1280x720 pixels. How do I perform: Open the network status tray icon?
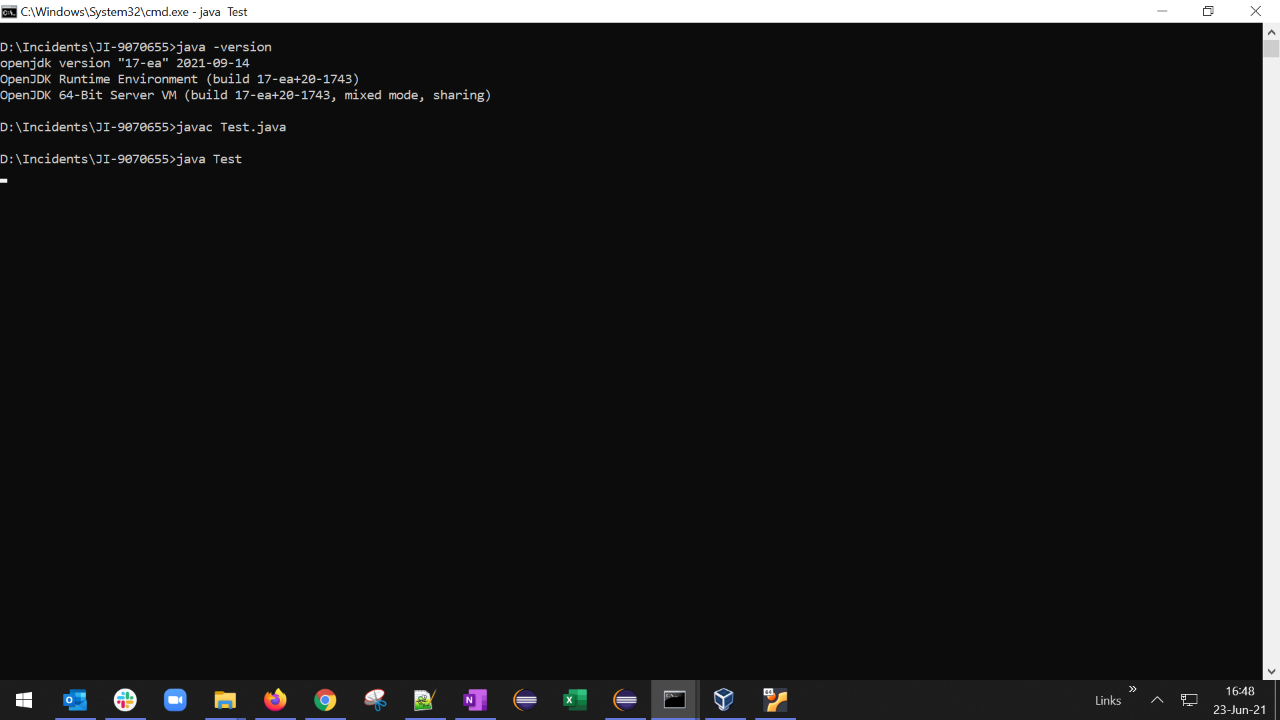click(1189, 700)
